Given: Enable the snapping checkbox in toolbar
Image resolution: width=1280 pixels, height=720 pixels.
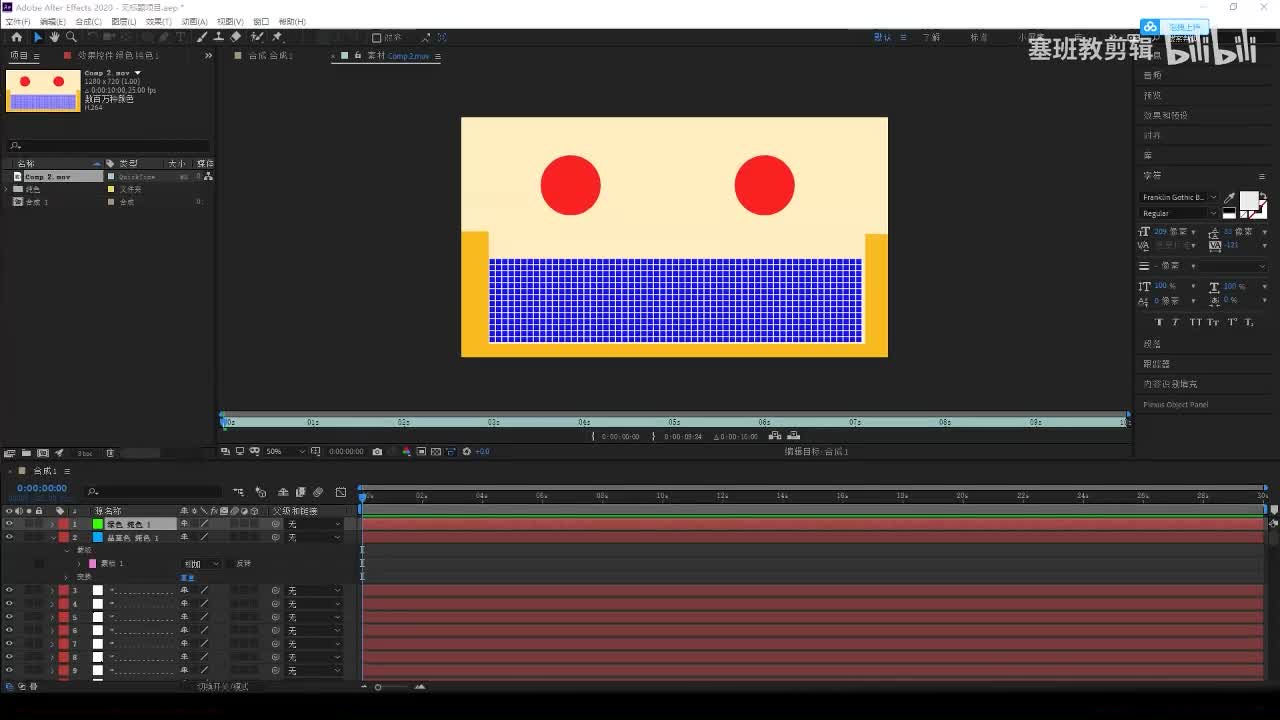Looking at the screenshot, I should coord(377,38).
